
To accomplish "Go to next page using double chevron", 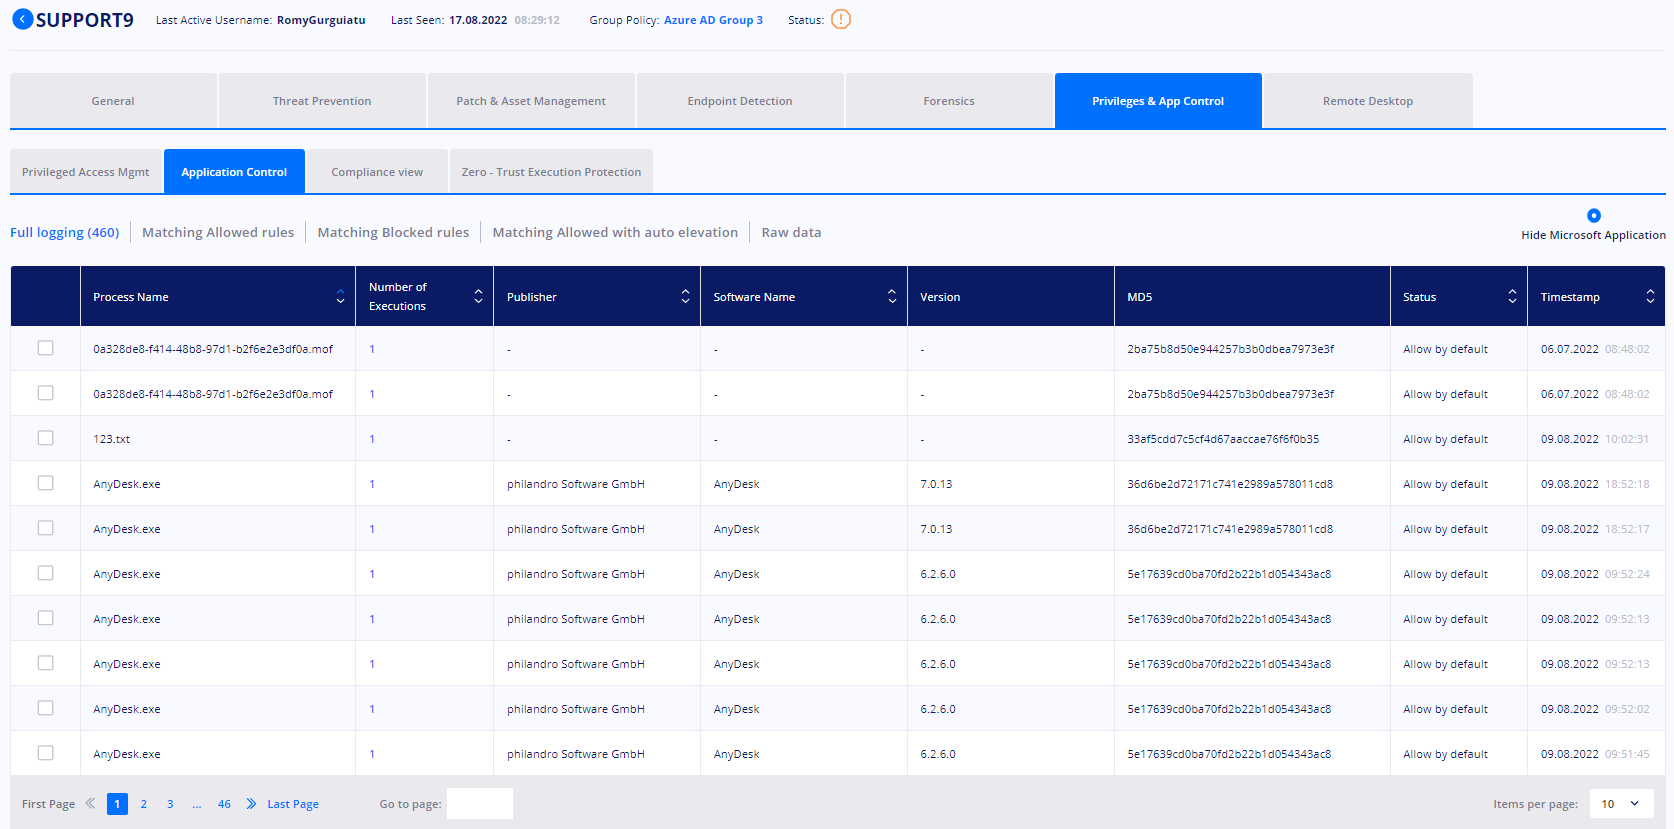I will [x=251, y=804].
